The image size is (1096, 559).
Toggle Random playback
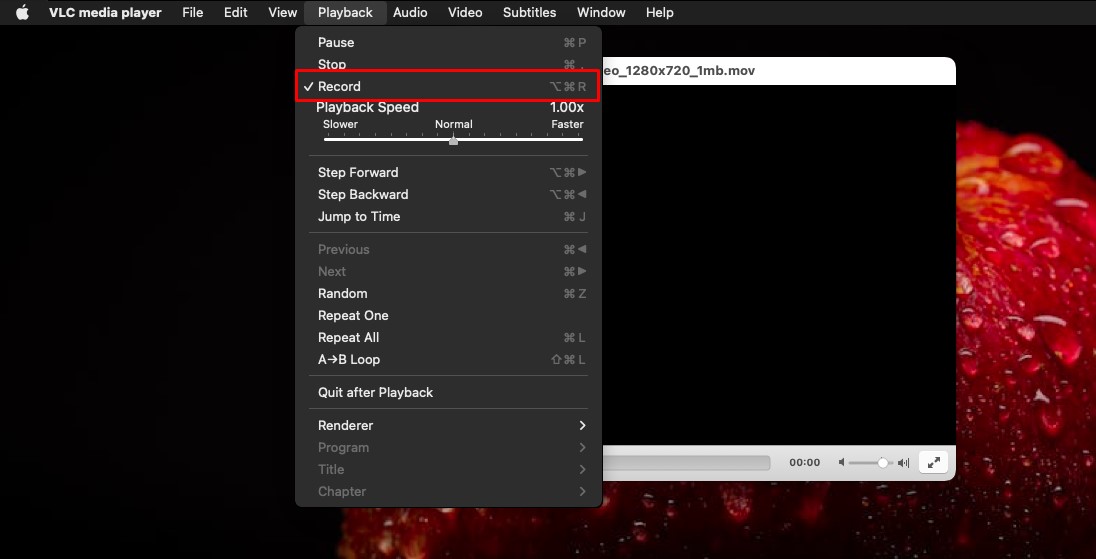click(x=448, y=293)
